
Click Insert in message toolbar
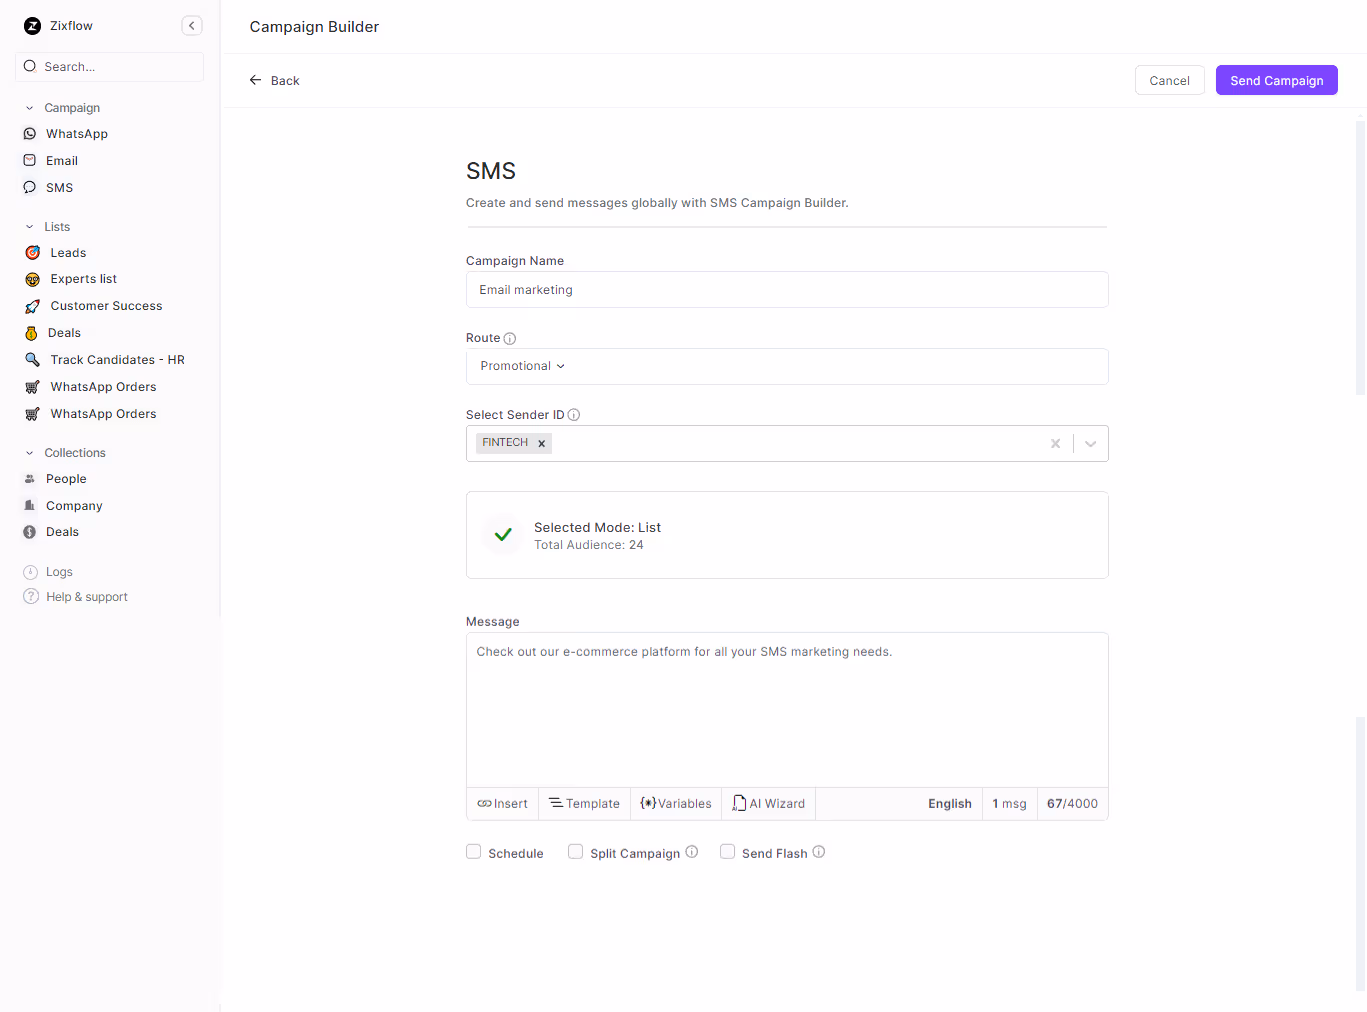pyautogui.click(x=502, y=804)
